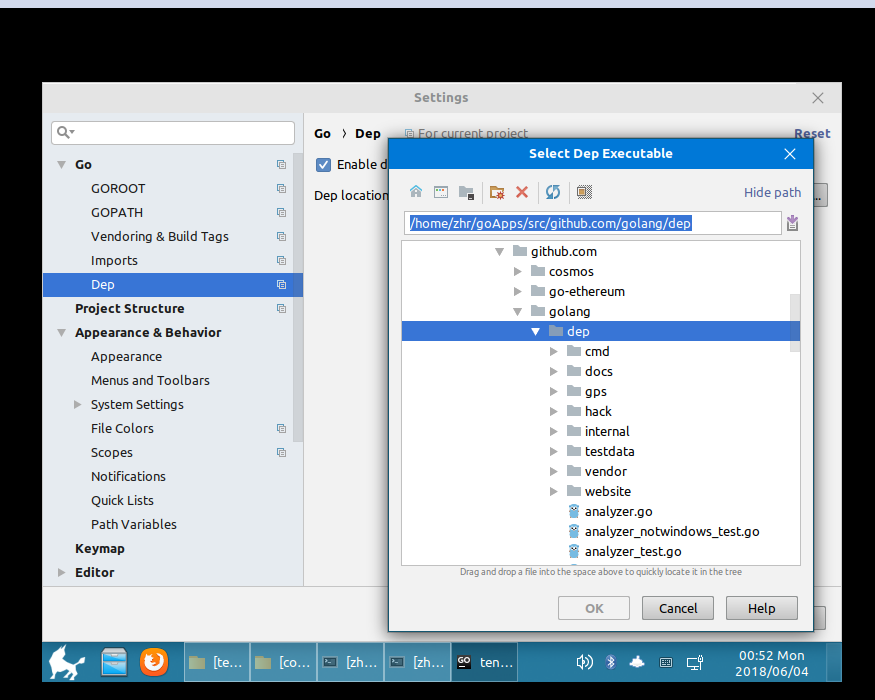Toggle the Enable dep integration checkbox
The width and height of the screenshot is (875, 700).
323,165
